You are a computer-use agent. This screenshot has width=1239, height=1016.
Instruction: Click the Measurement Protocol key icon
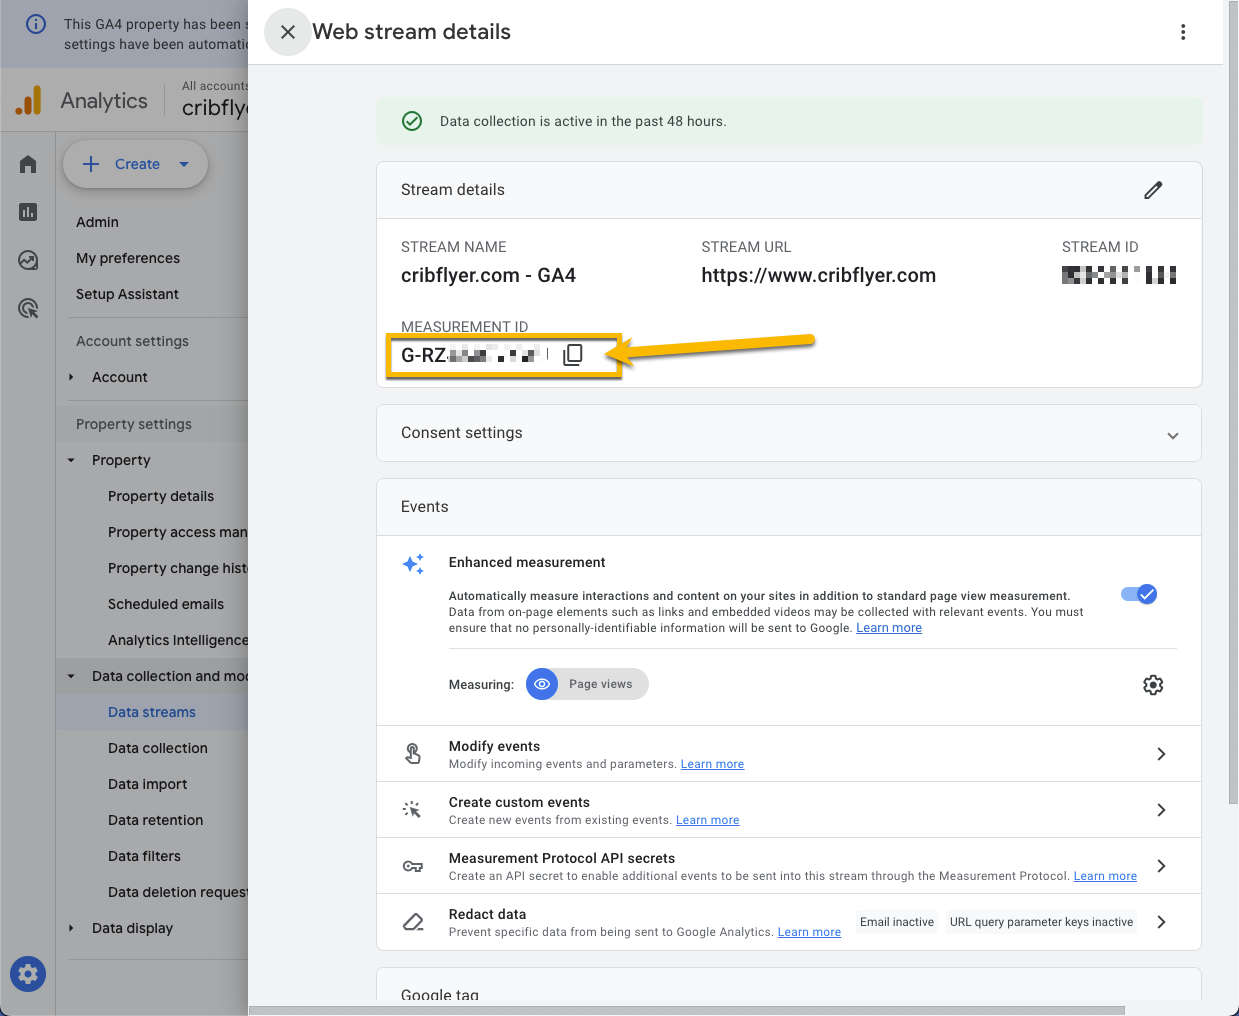click(x=413, y=866)
